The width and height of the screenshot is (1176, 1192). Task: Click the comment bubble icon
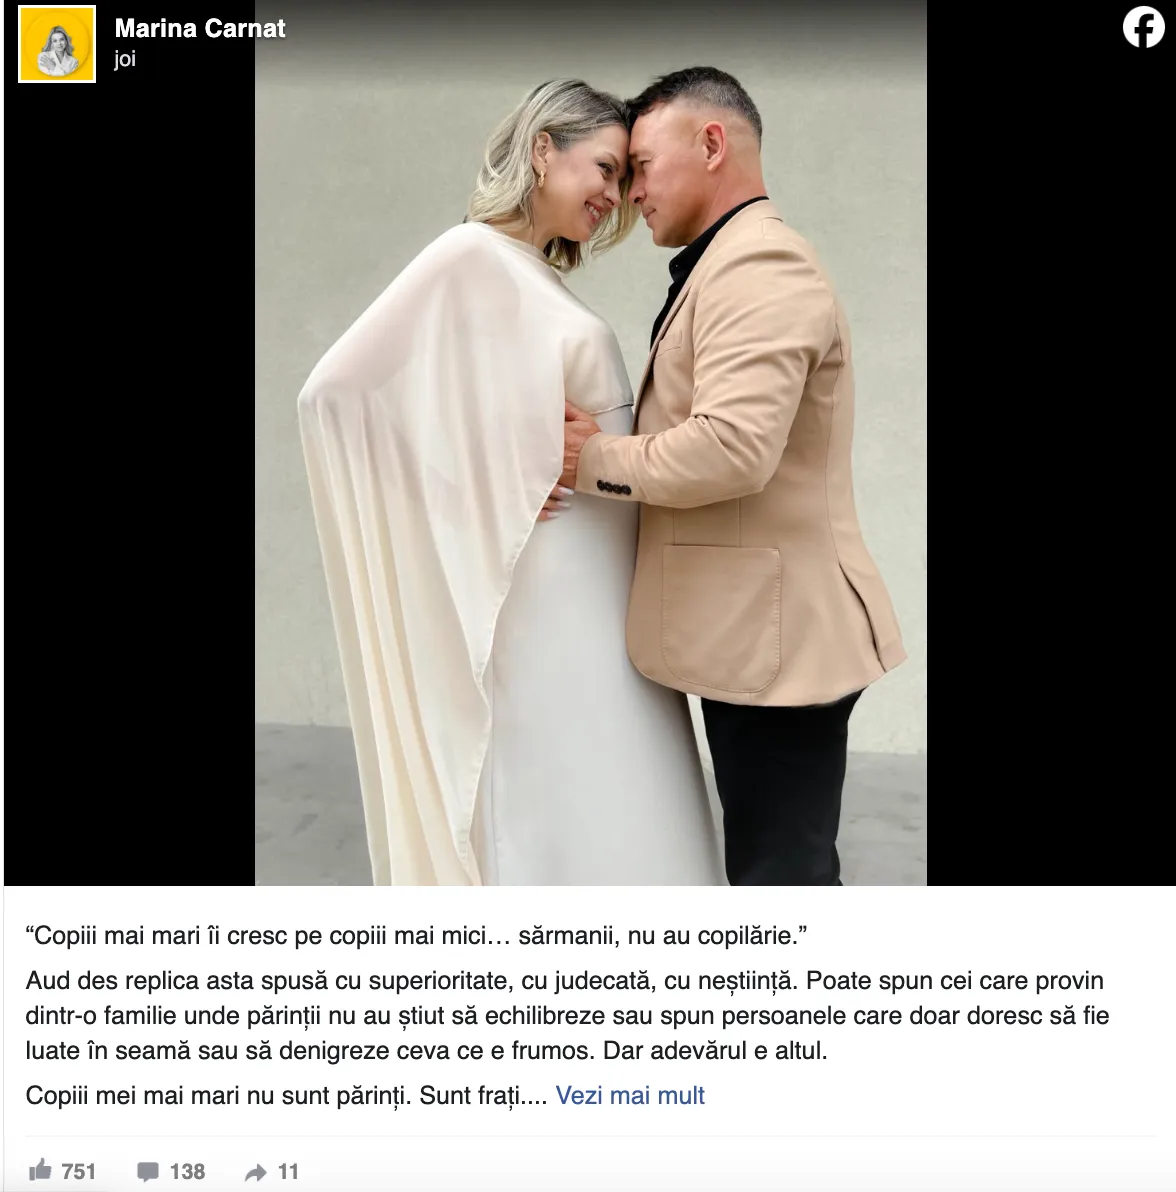click(147, 1171)
